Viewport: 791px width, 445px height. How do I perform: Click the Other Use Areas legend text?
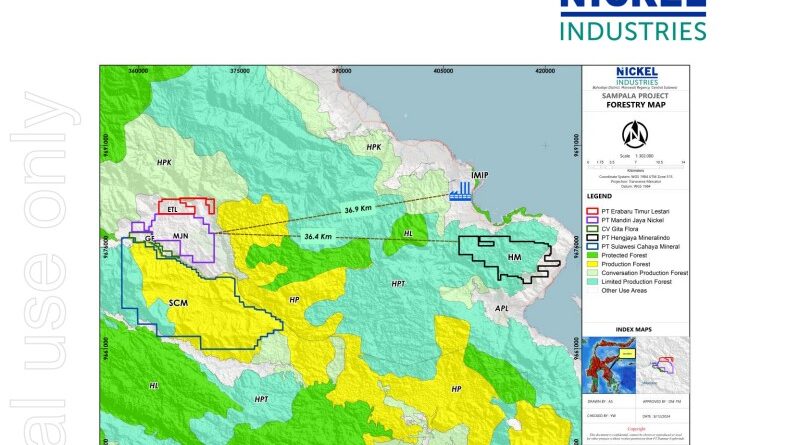[x=624, y=291]
